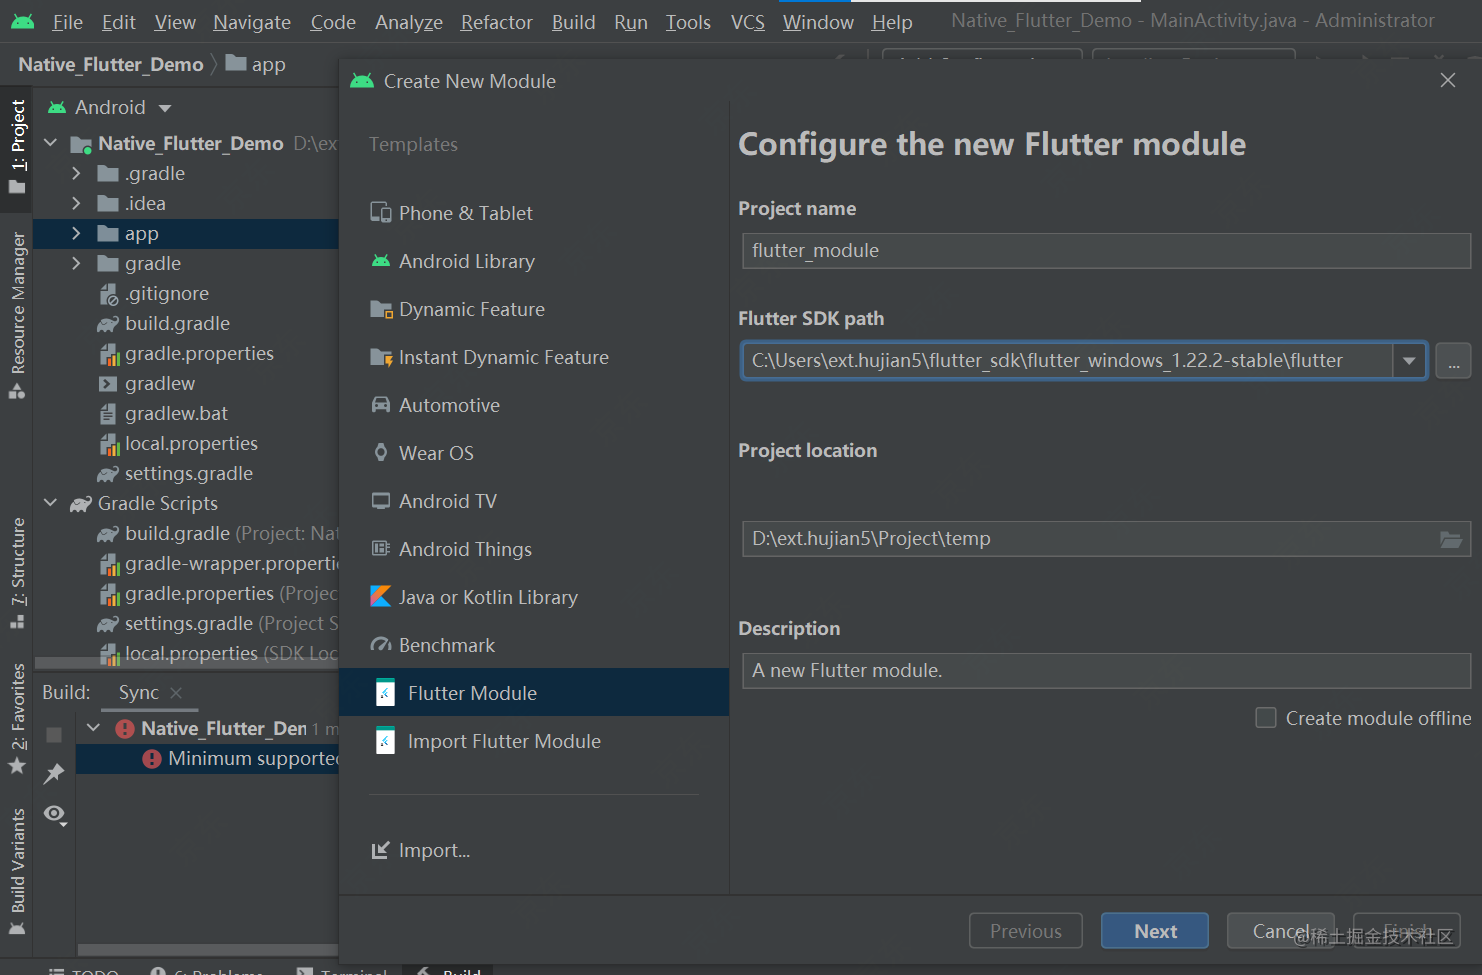
Task: Open the Help menu
Action: coord(891,22)
